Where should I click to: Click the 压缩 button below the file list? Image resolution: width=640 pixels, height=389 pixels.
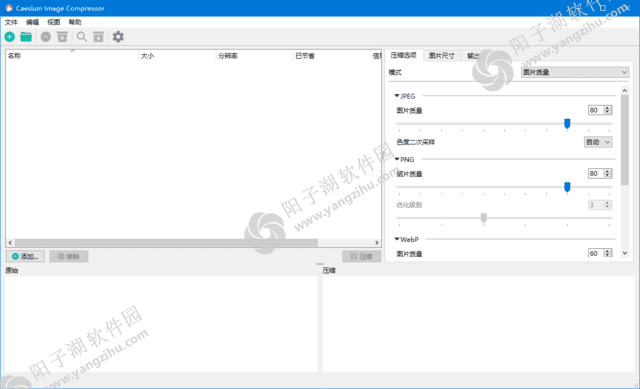pos(361,256)
